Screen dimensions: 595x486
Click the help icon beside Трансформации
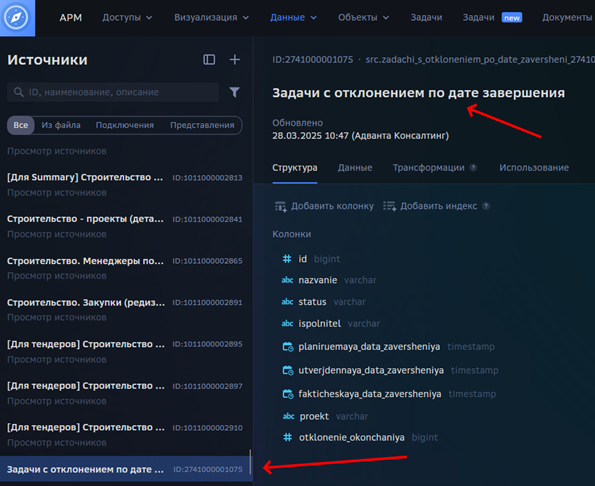(473, 168)
